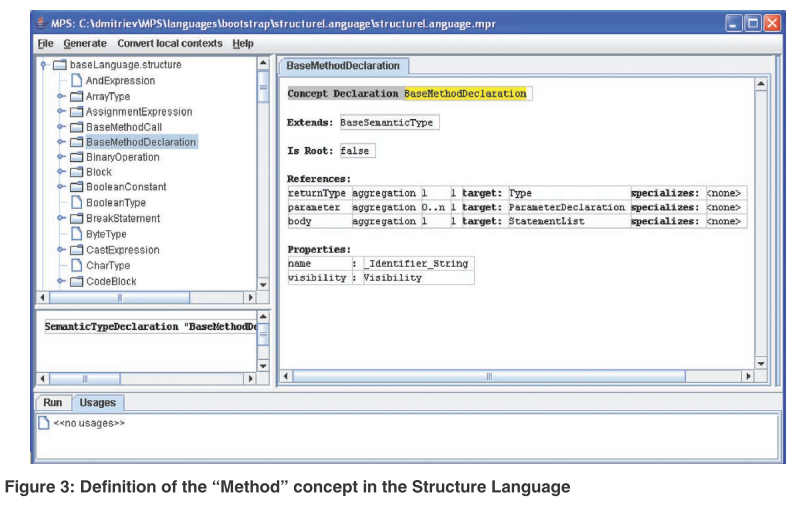
Task: Click the BaseMethodDeclaration folder icon
Action: [76, 142]
